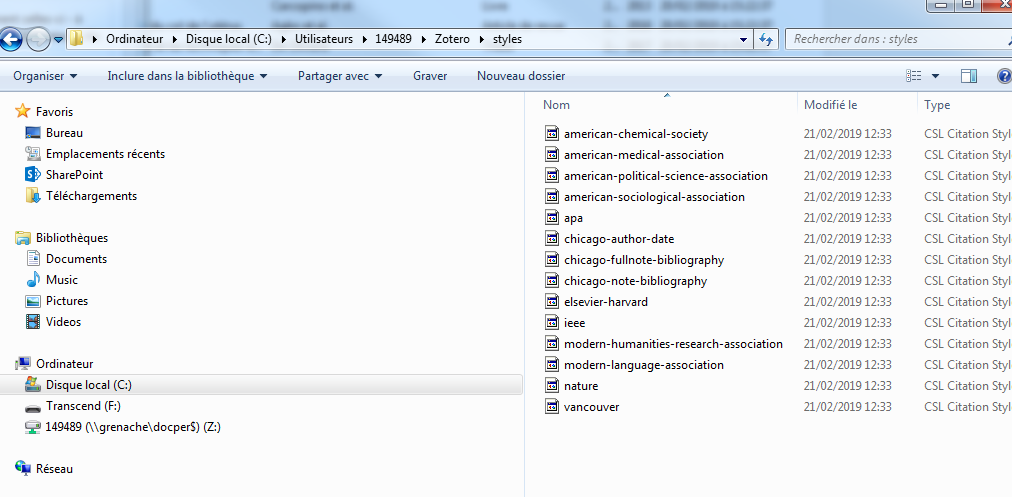1012x497 pixels.
Task: Click modern-language-association file icon
Action: tap(552, 365)
